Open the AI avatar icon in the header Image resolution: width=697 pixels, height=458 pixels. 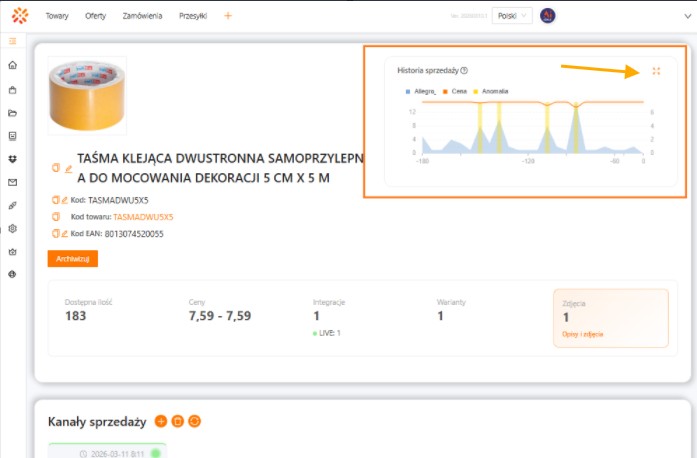click(x=548, y=16)
